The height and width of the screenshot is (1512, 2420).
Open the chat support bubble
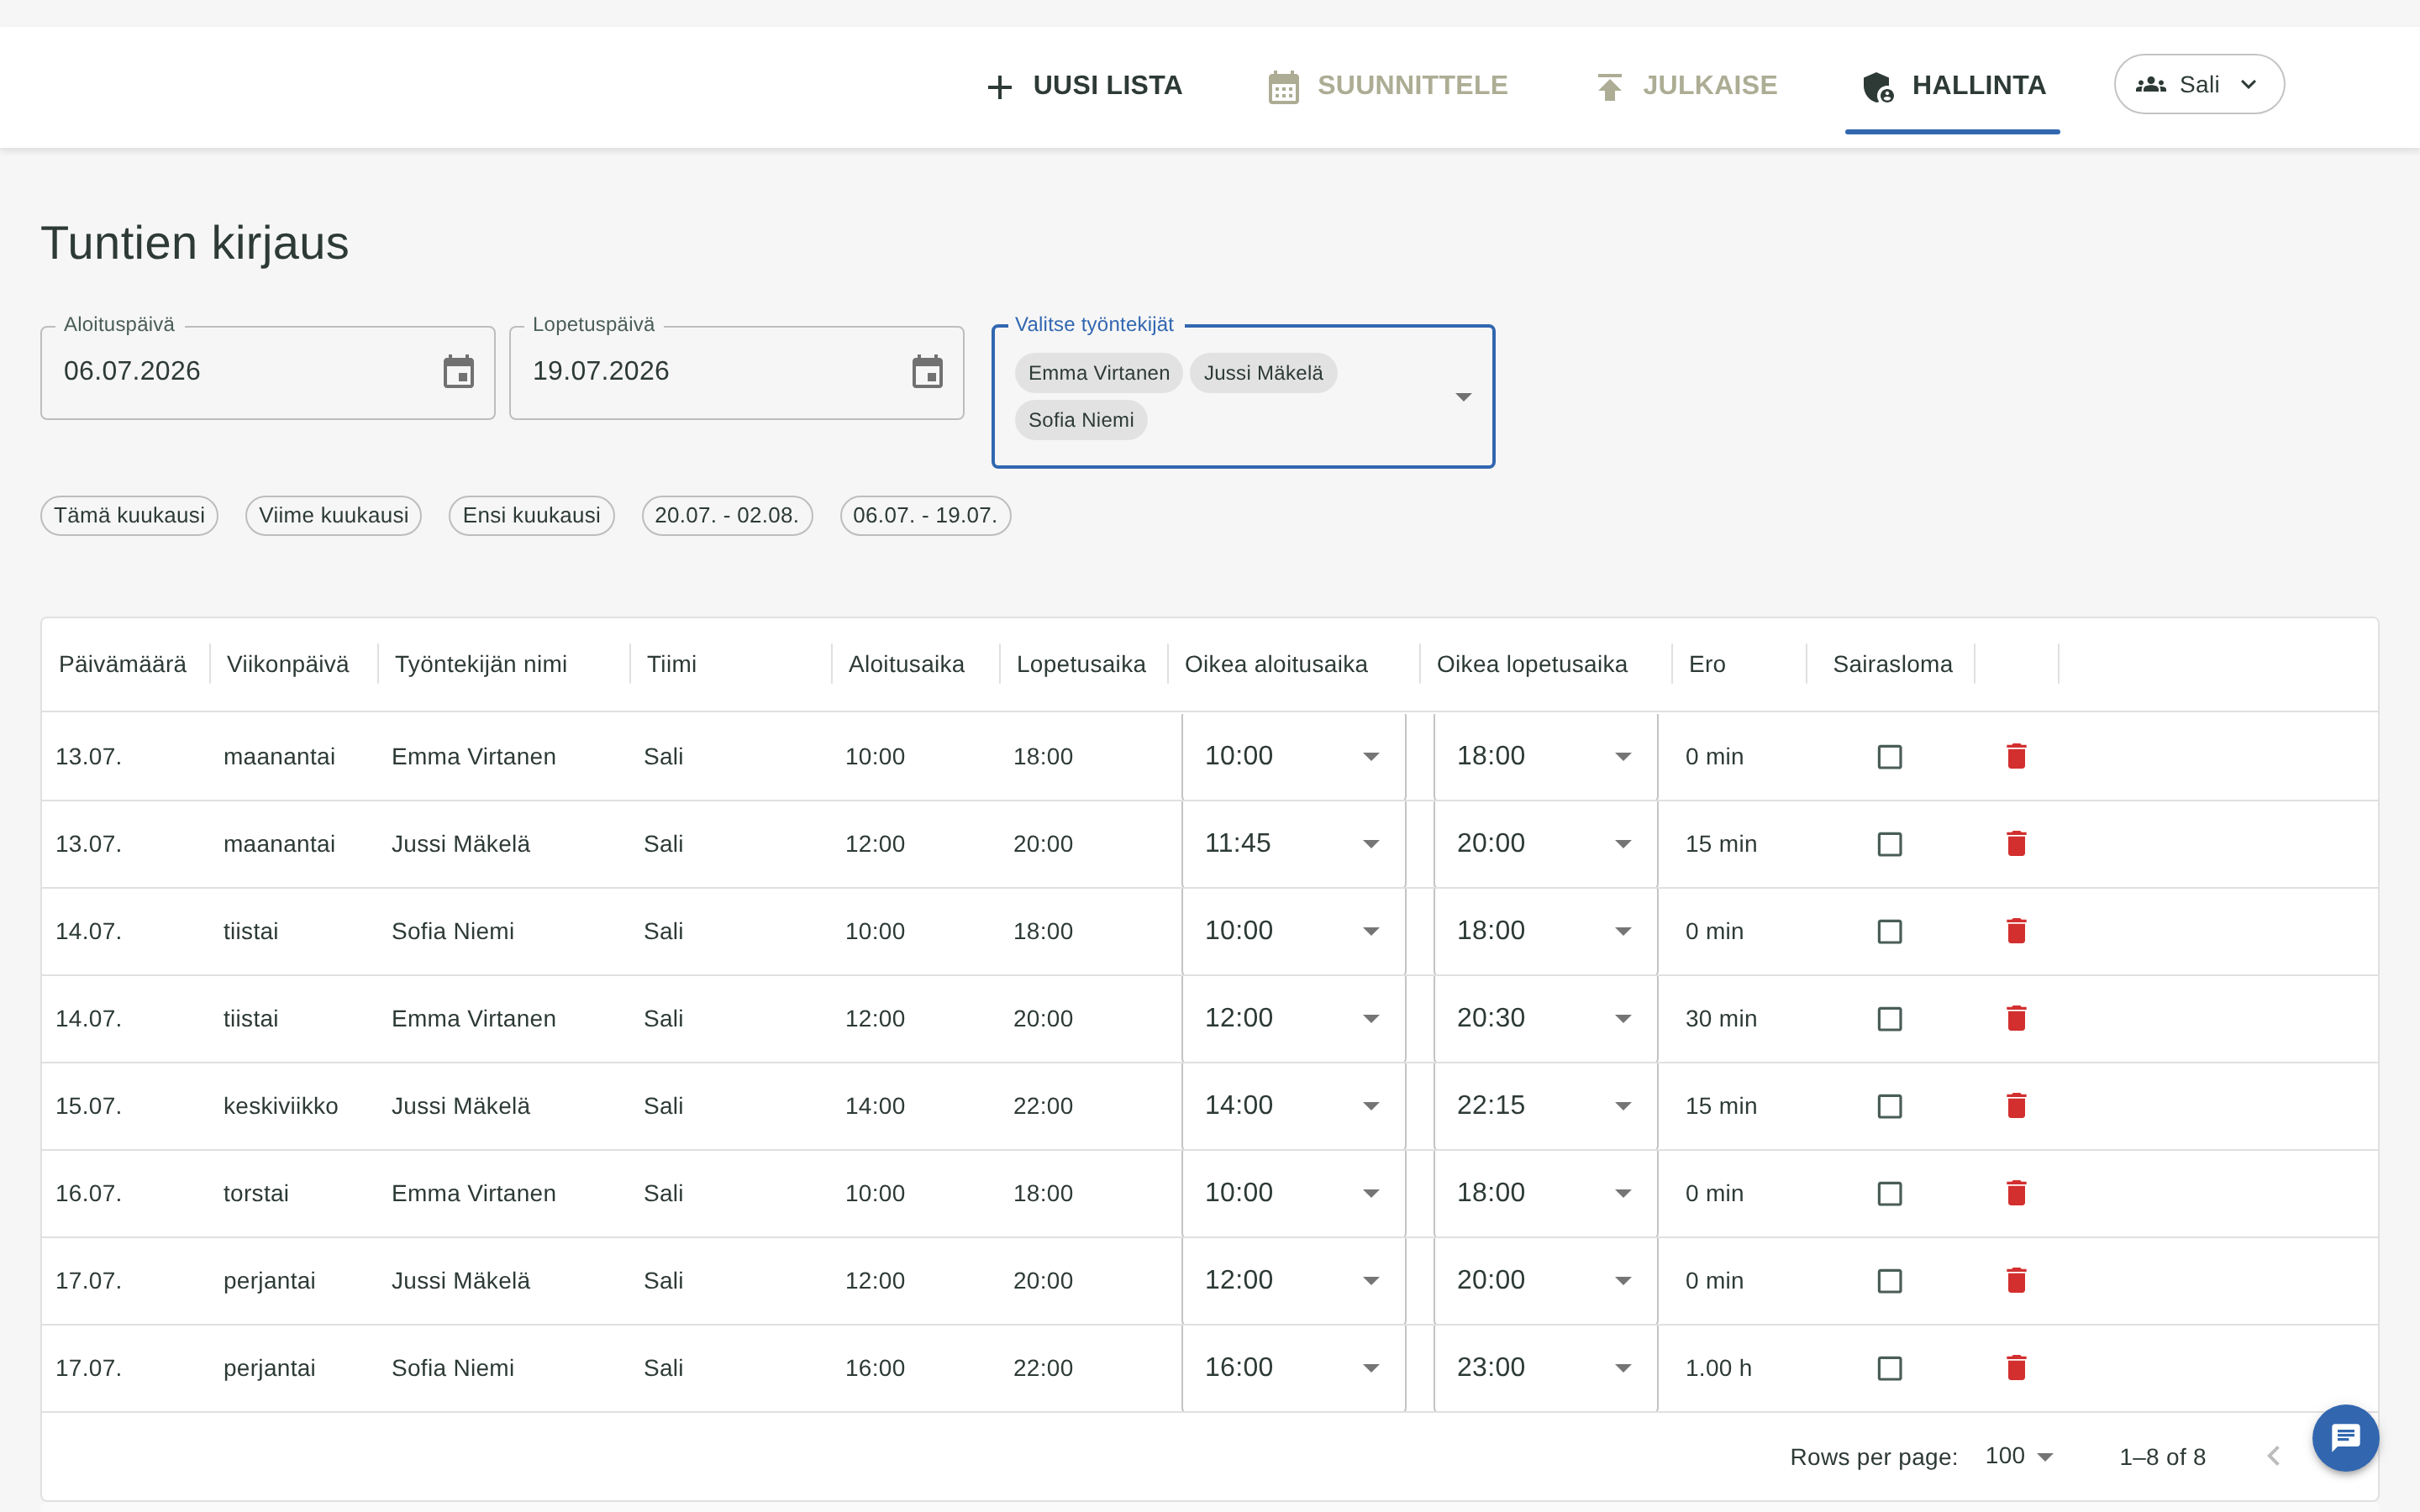[2345, 1438]
